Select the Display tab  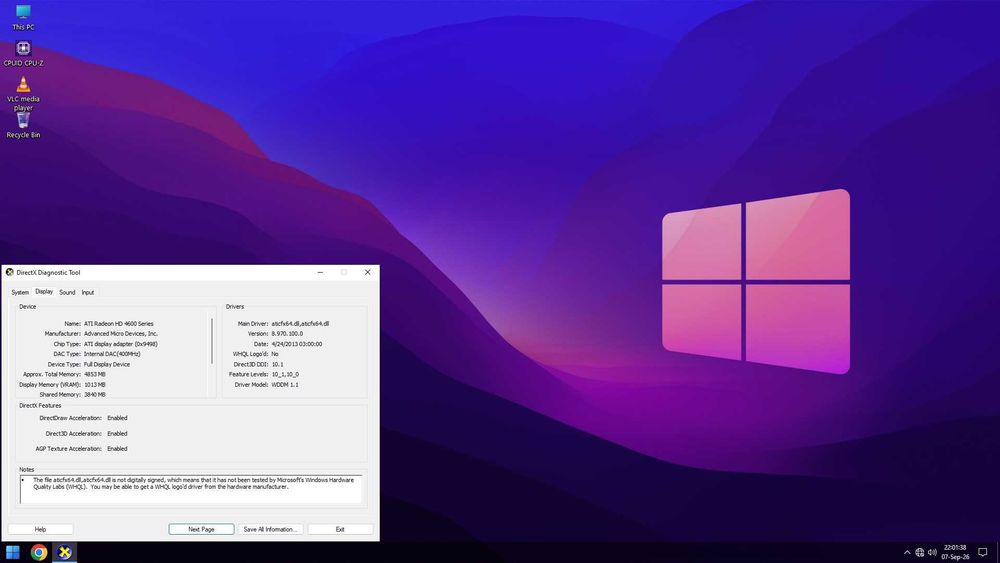tap(44, 291)
